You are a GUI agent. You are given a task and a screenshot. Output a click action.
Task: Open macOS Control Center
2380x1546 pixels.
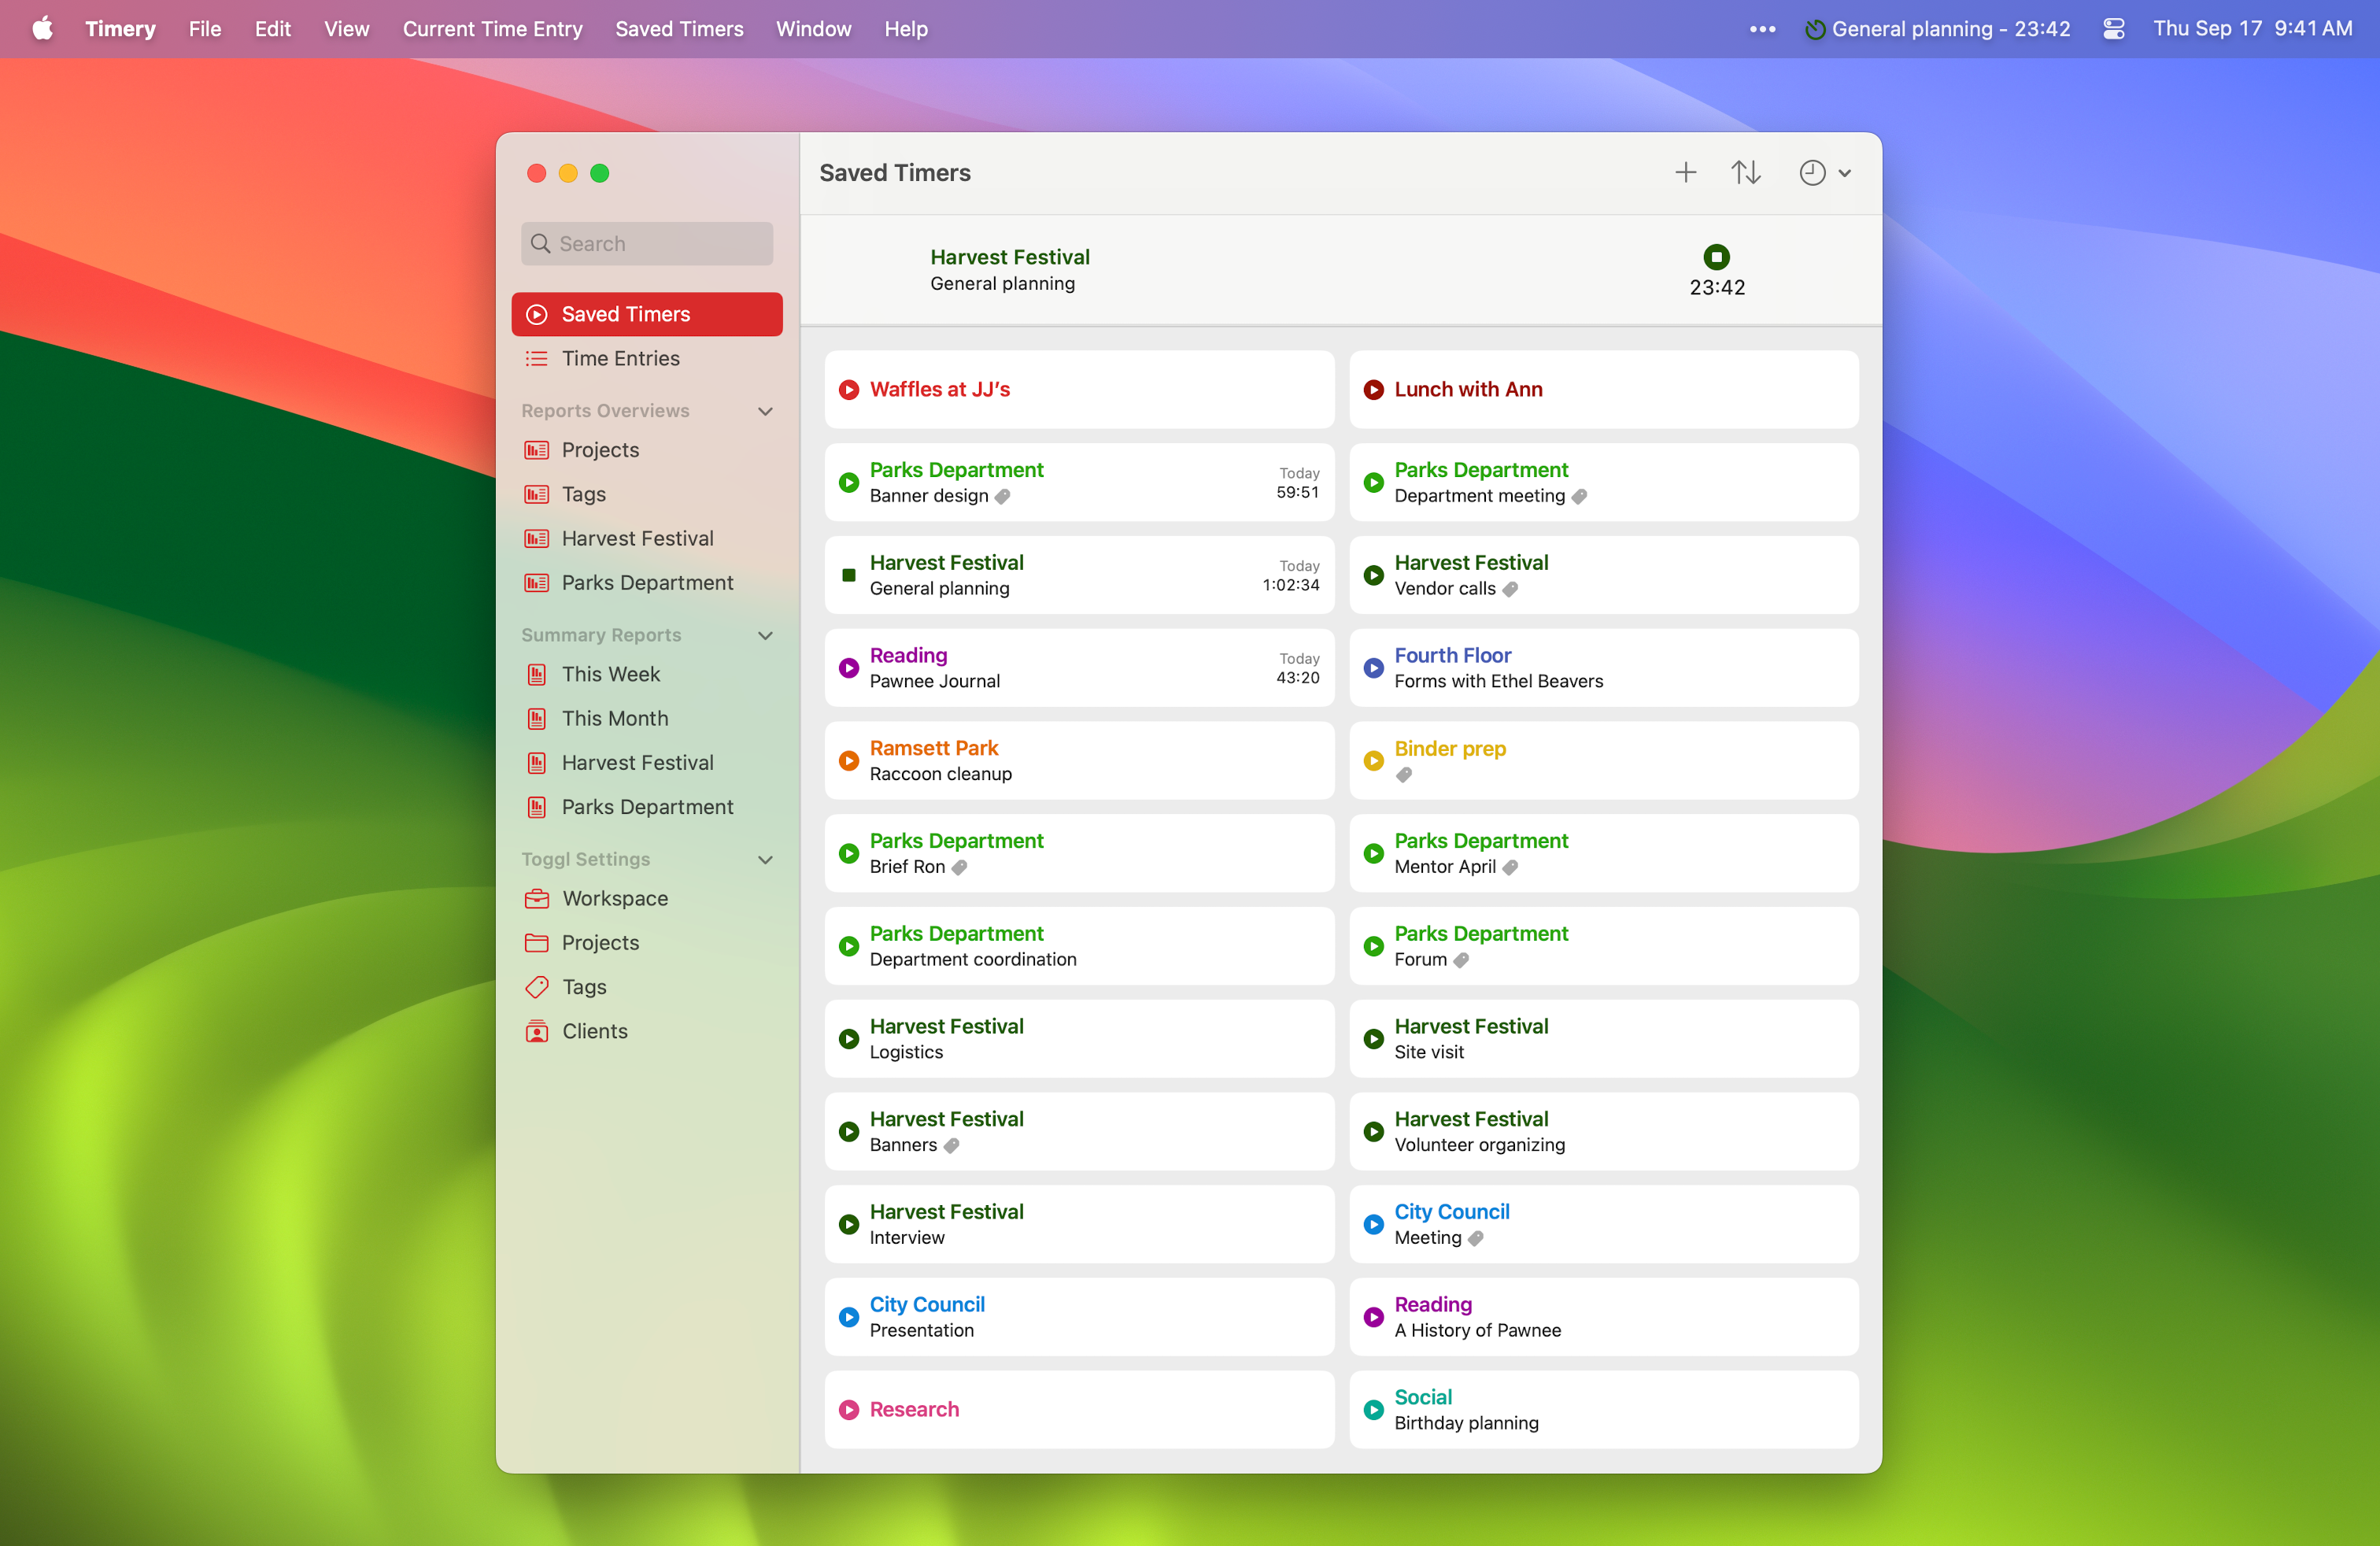tap(2113, 29)
